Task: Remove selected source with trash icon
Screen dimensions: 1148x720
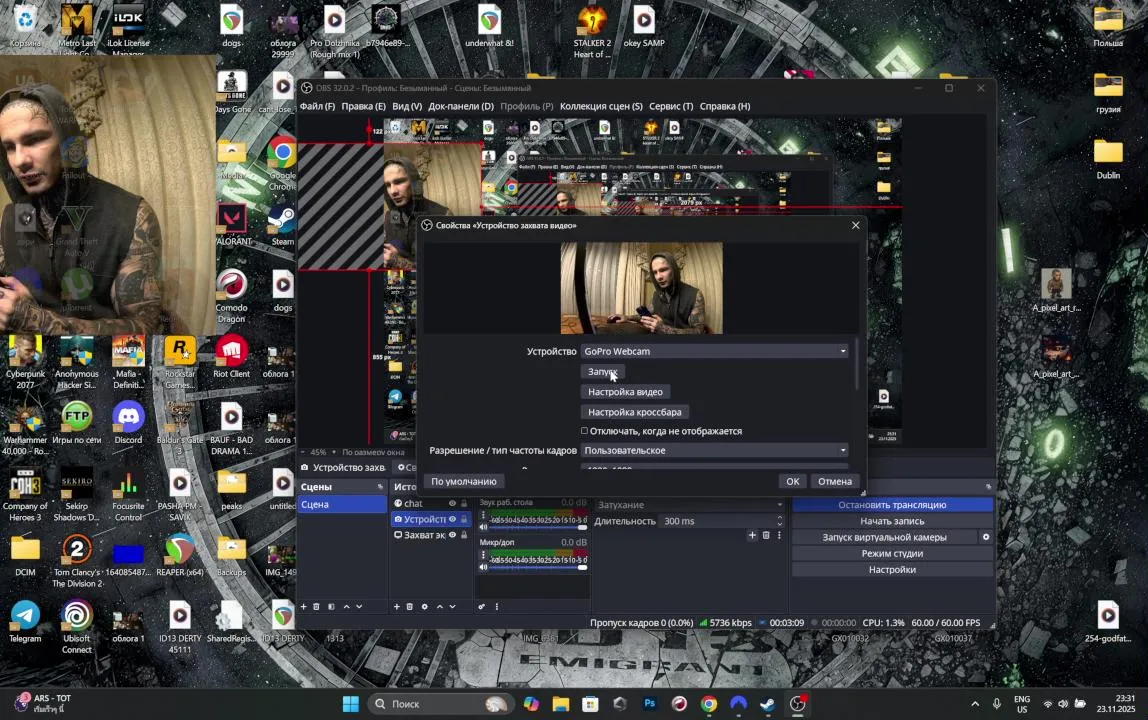Action: (x=410, y=606)
